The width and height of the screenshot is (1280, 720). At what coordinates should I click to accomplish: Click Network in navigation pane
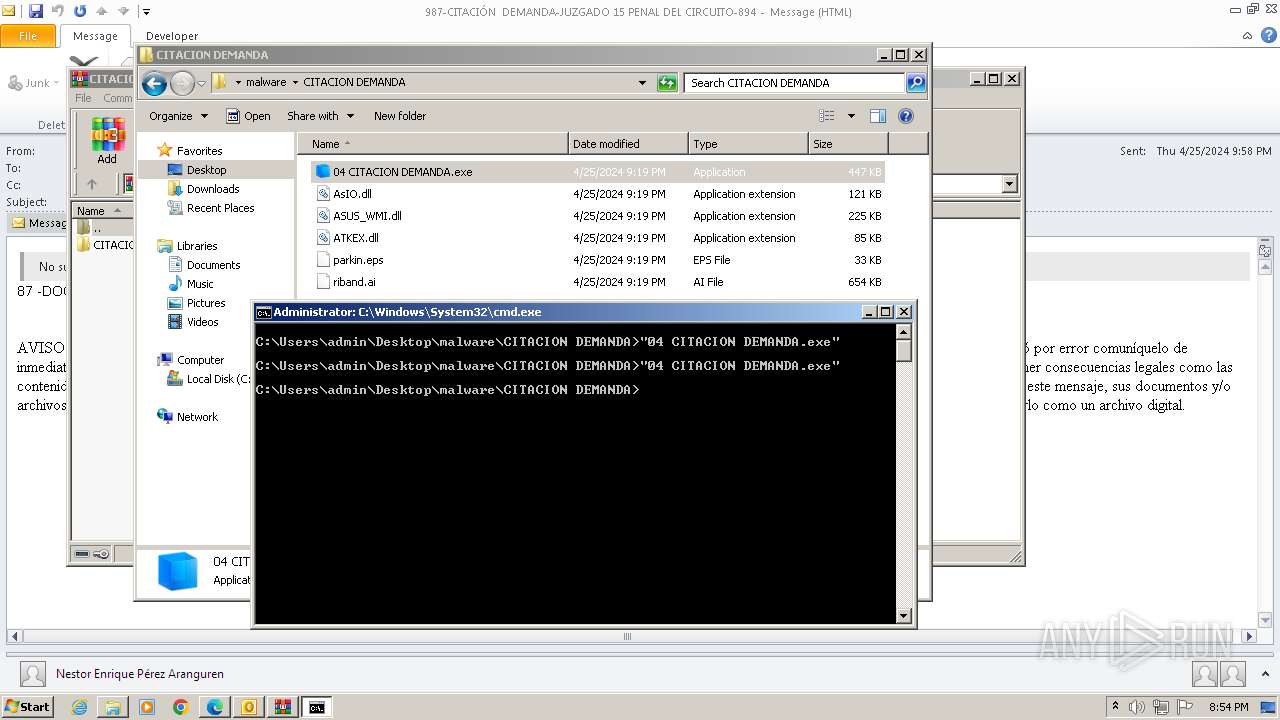197,417
